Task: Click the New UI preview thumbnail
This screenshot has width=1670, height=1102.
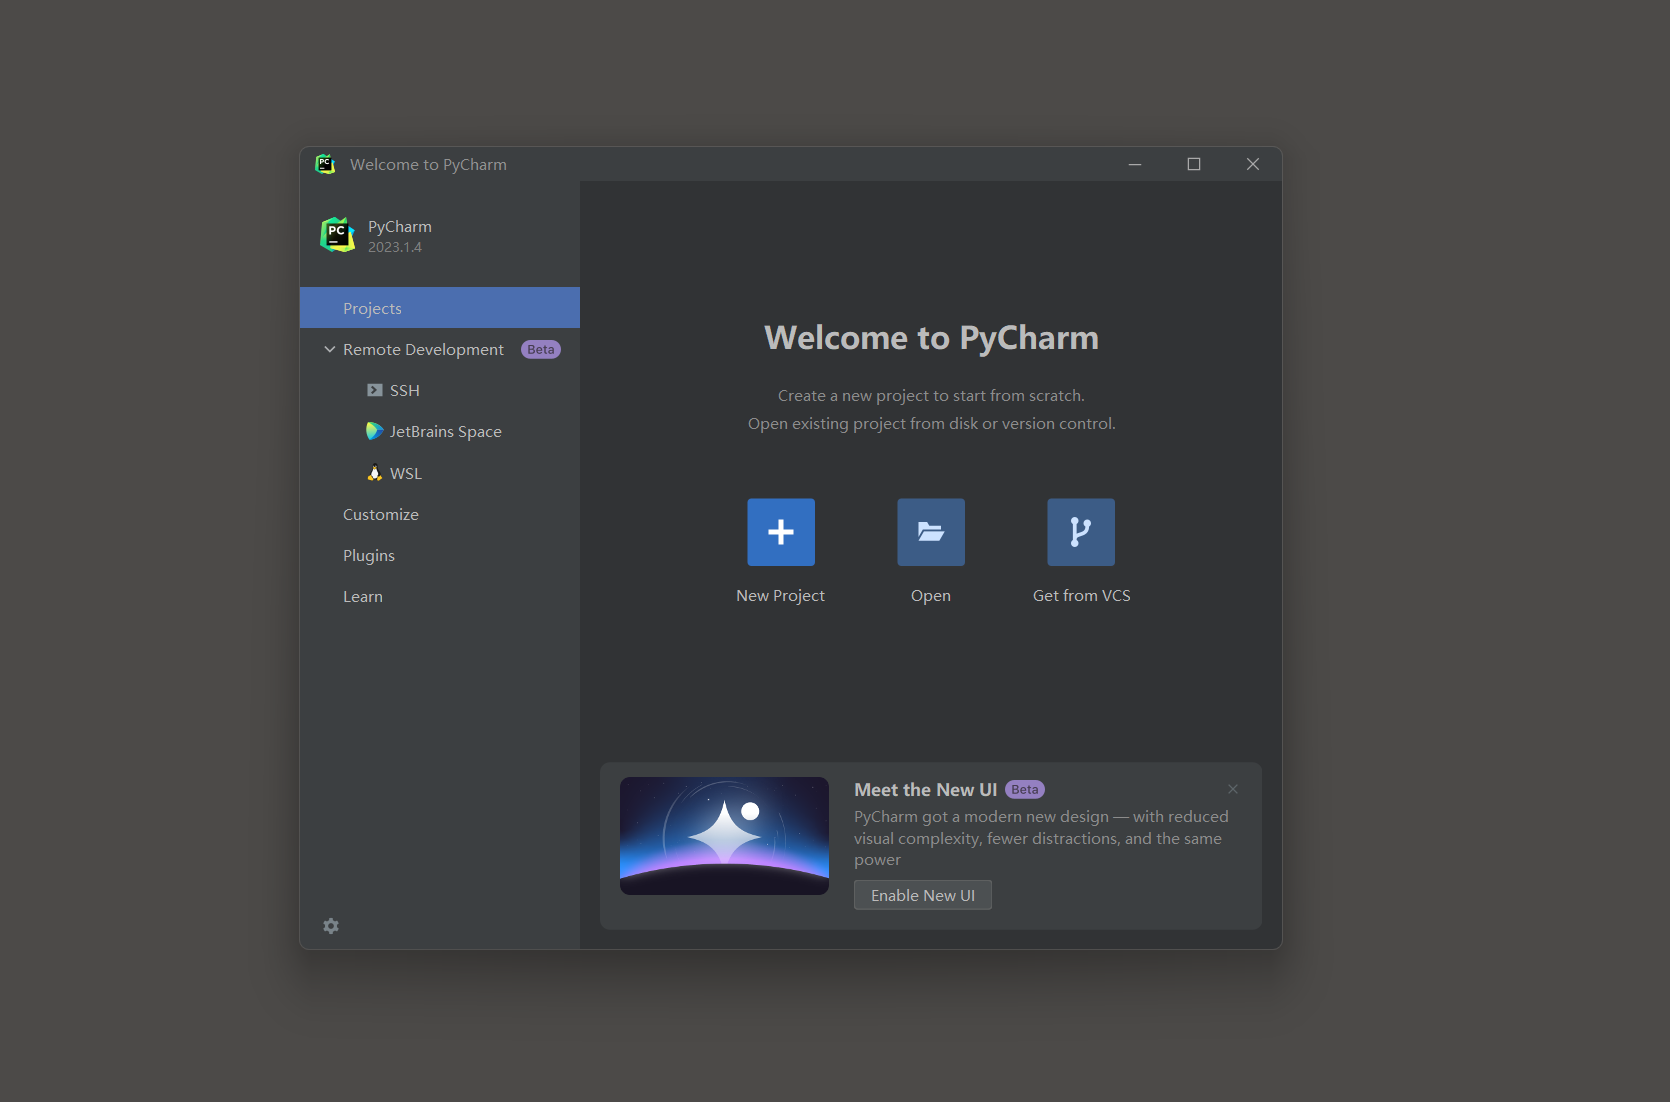Action: click(x=724, y=836)
